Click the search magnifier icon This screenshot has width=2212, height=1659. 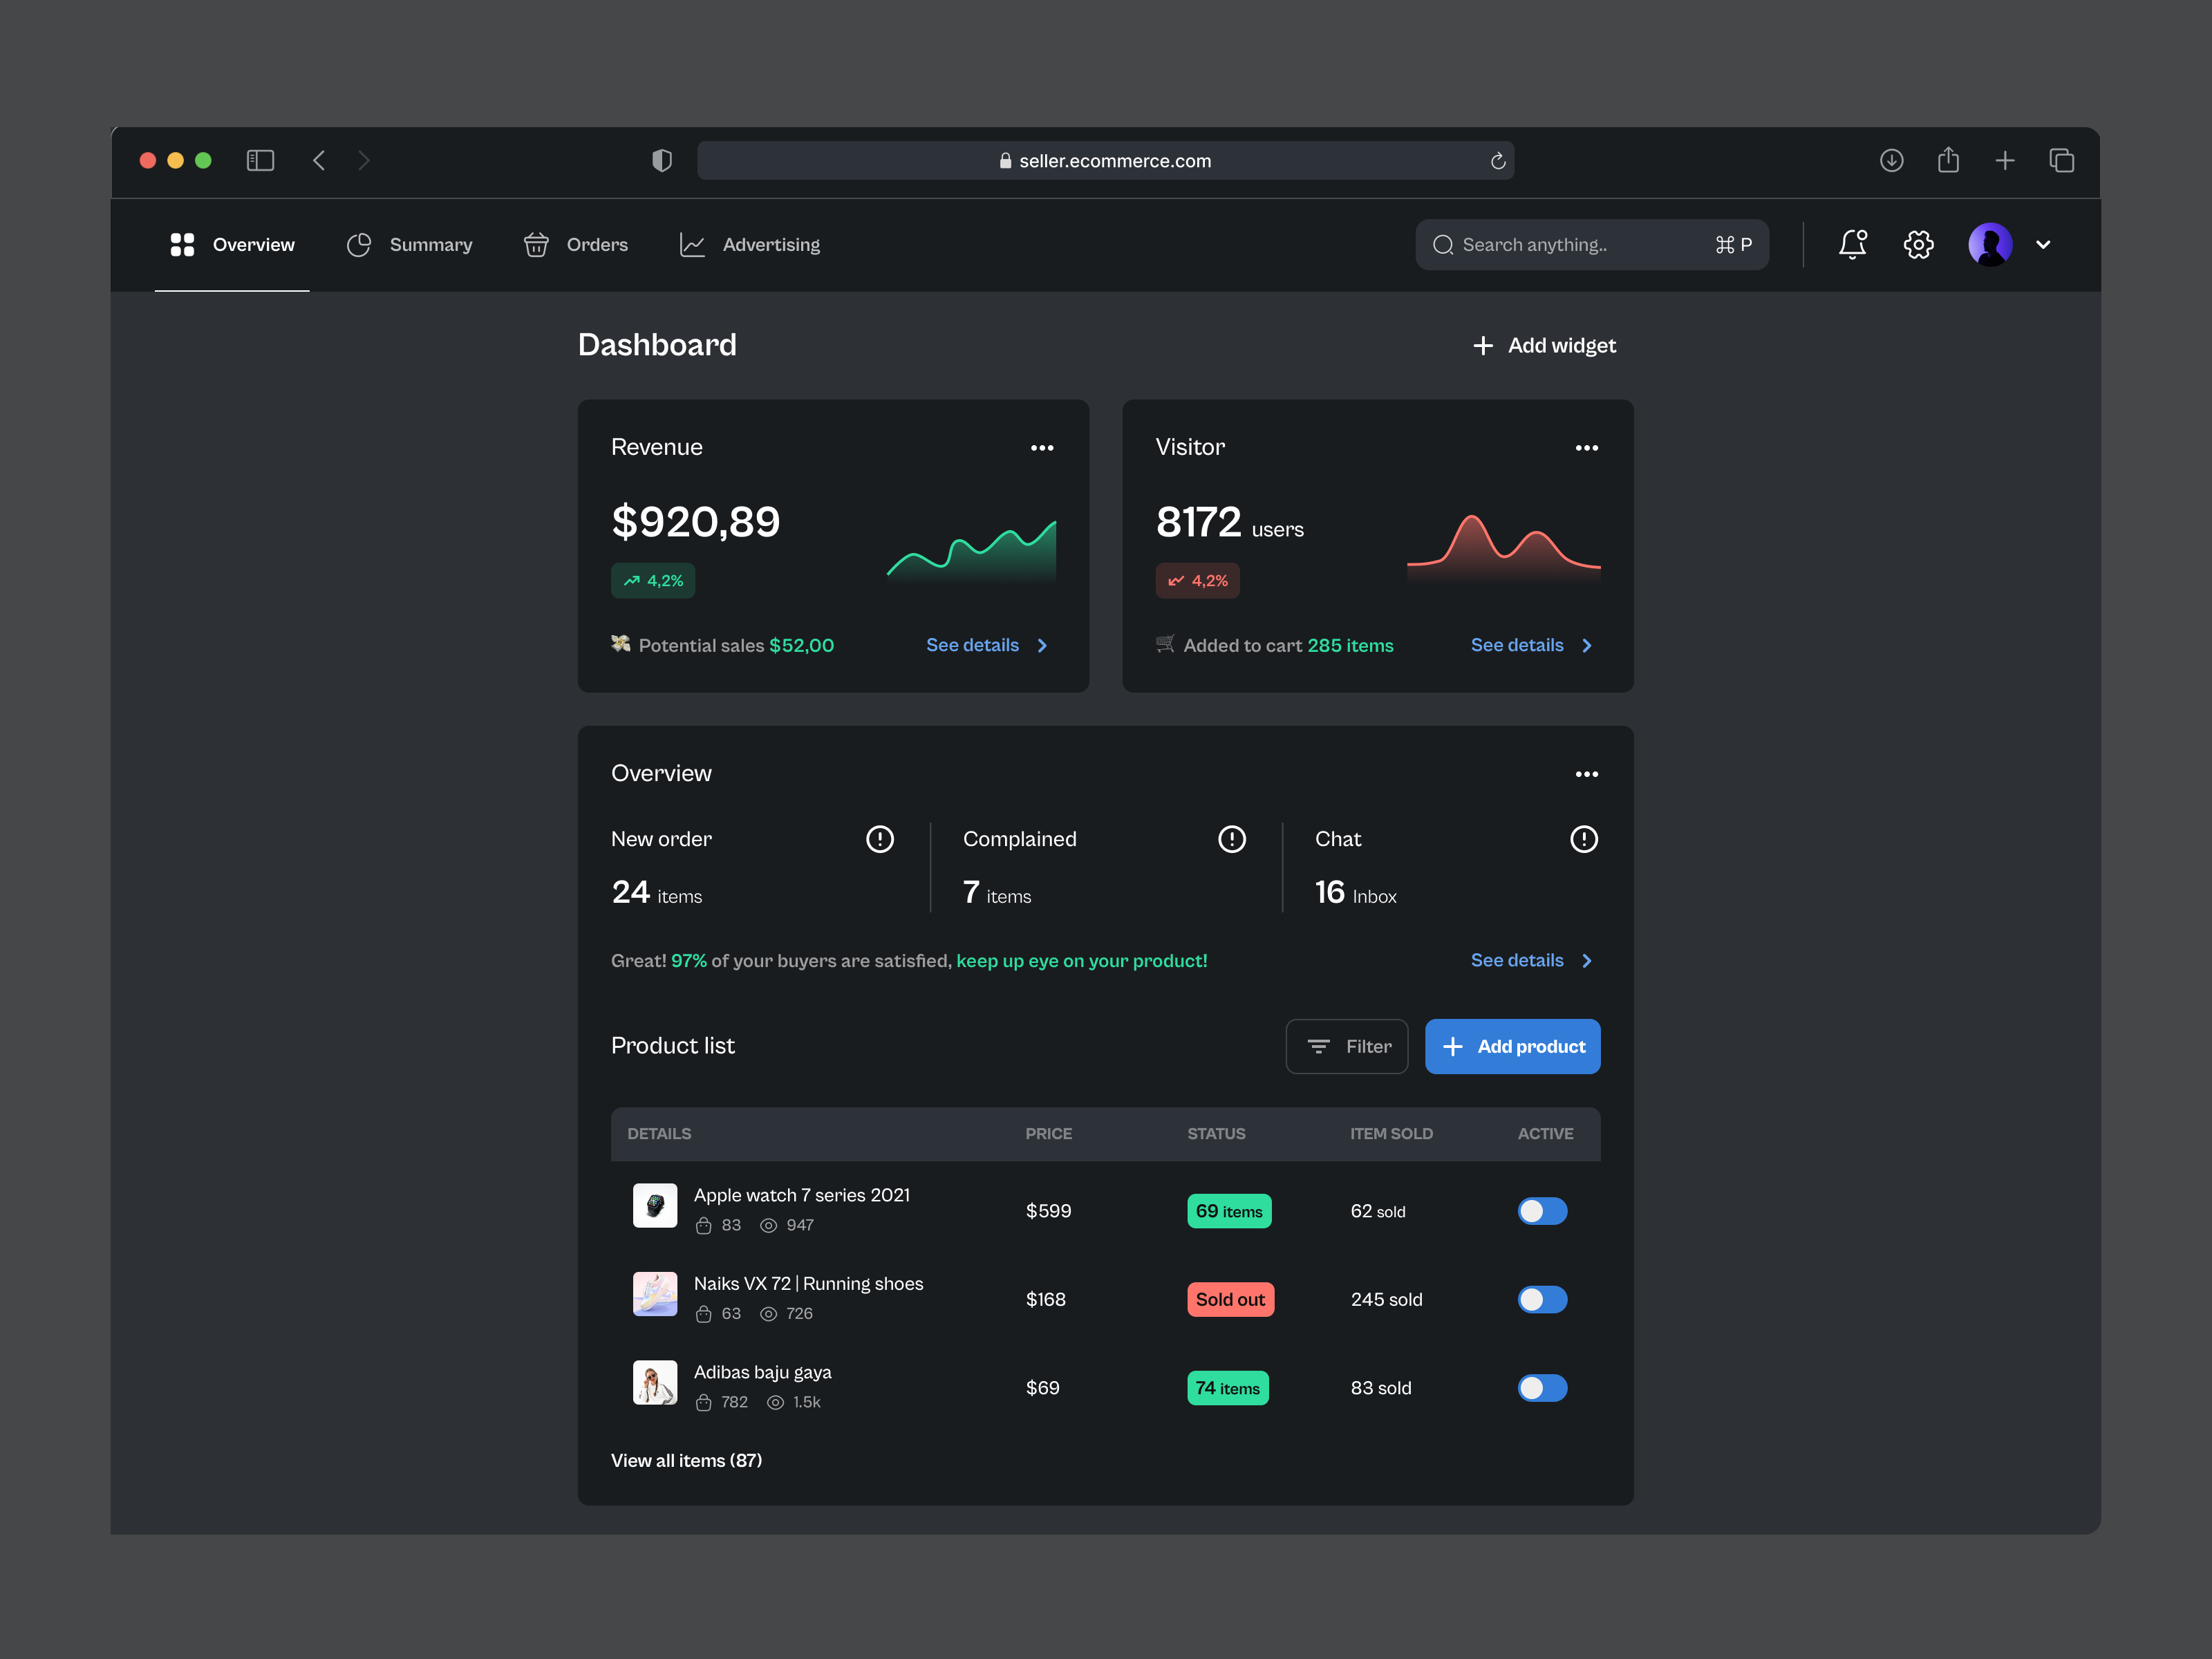pyautogui.click(x=1443, y=244)
